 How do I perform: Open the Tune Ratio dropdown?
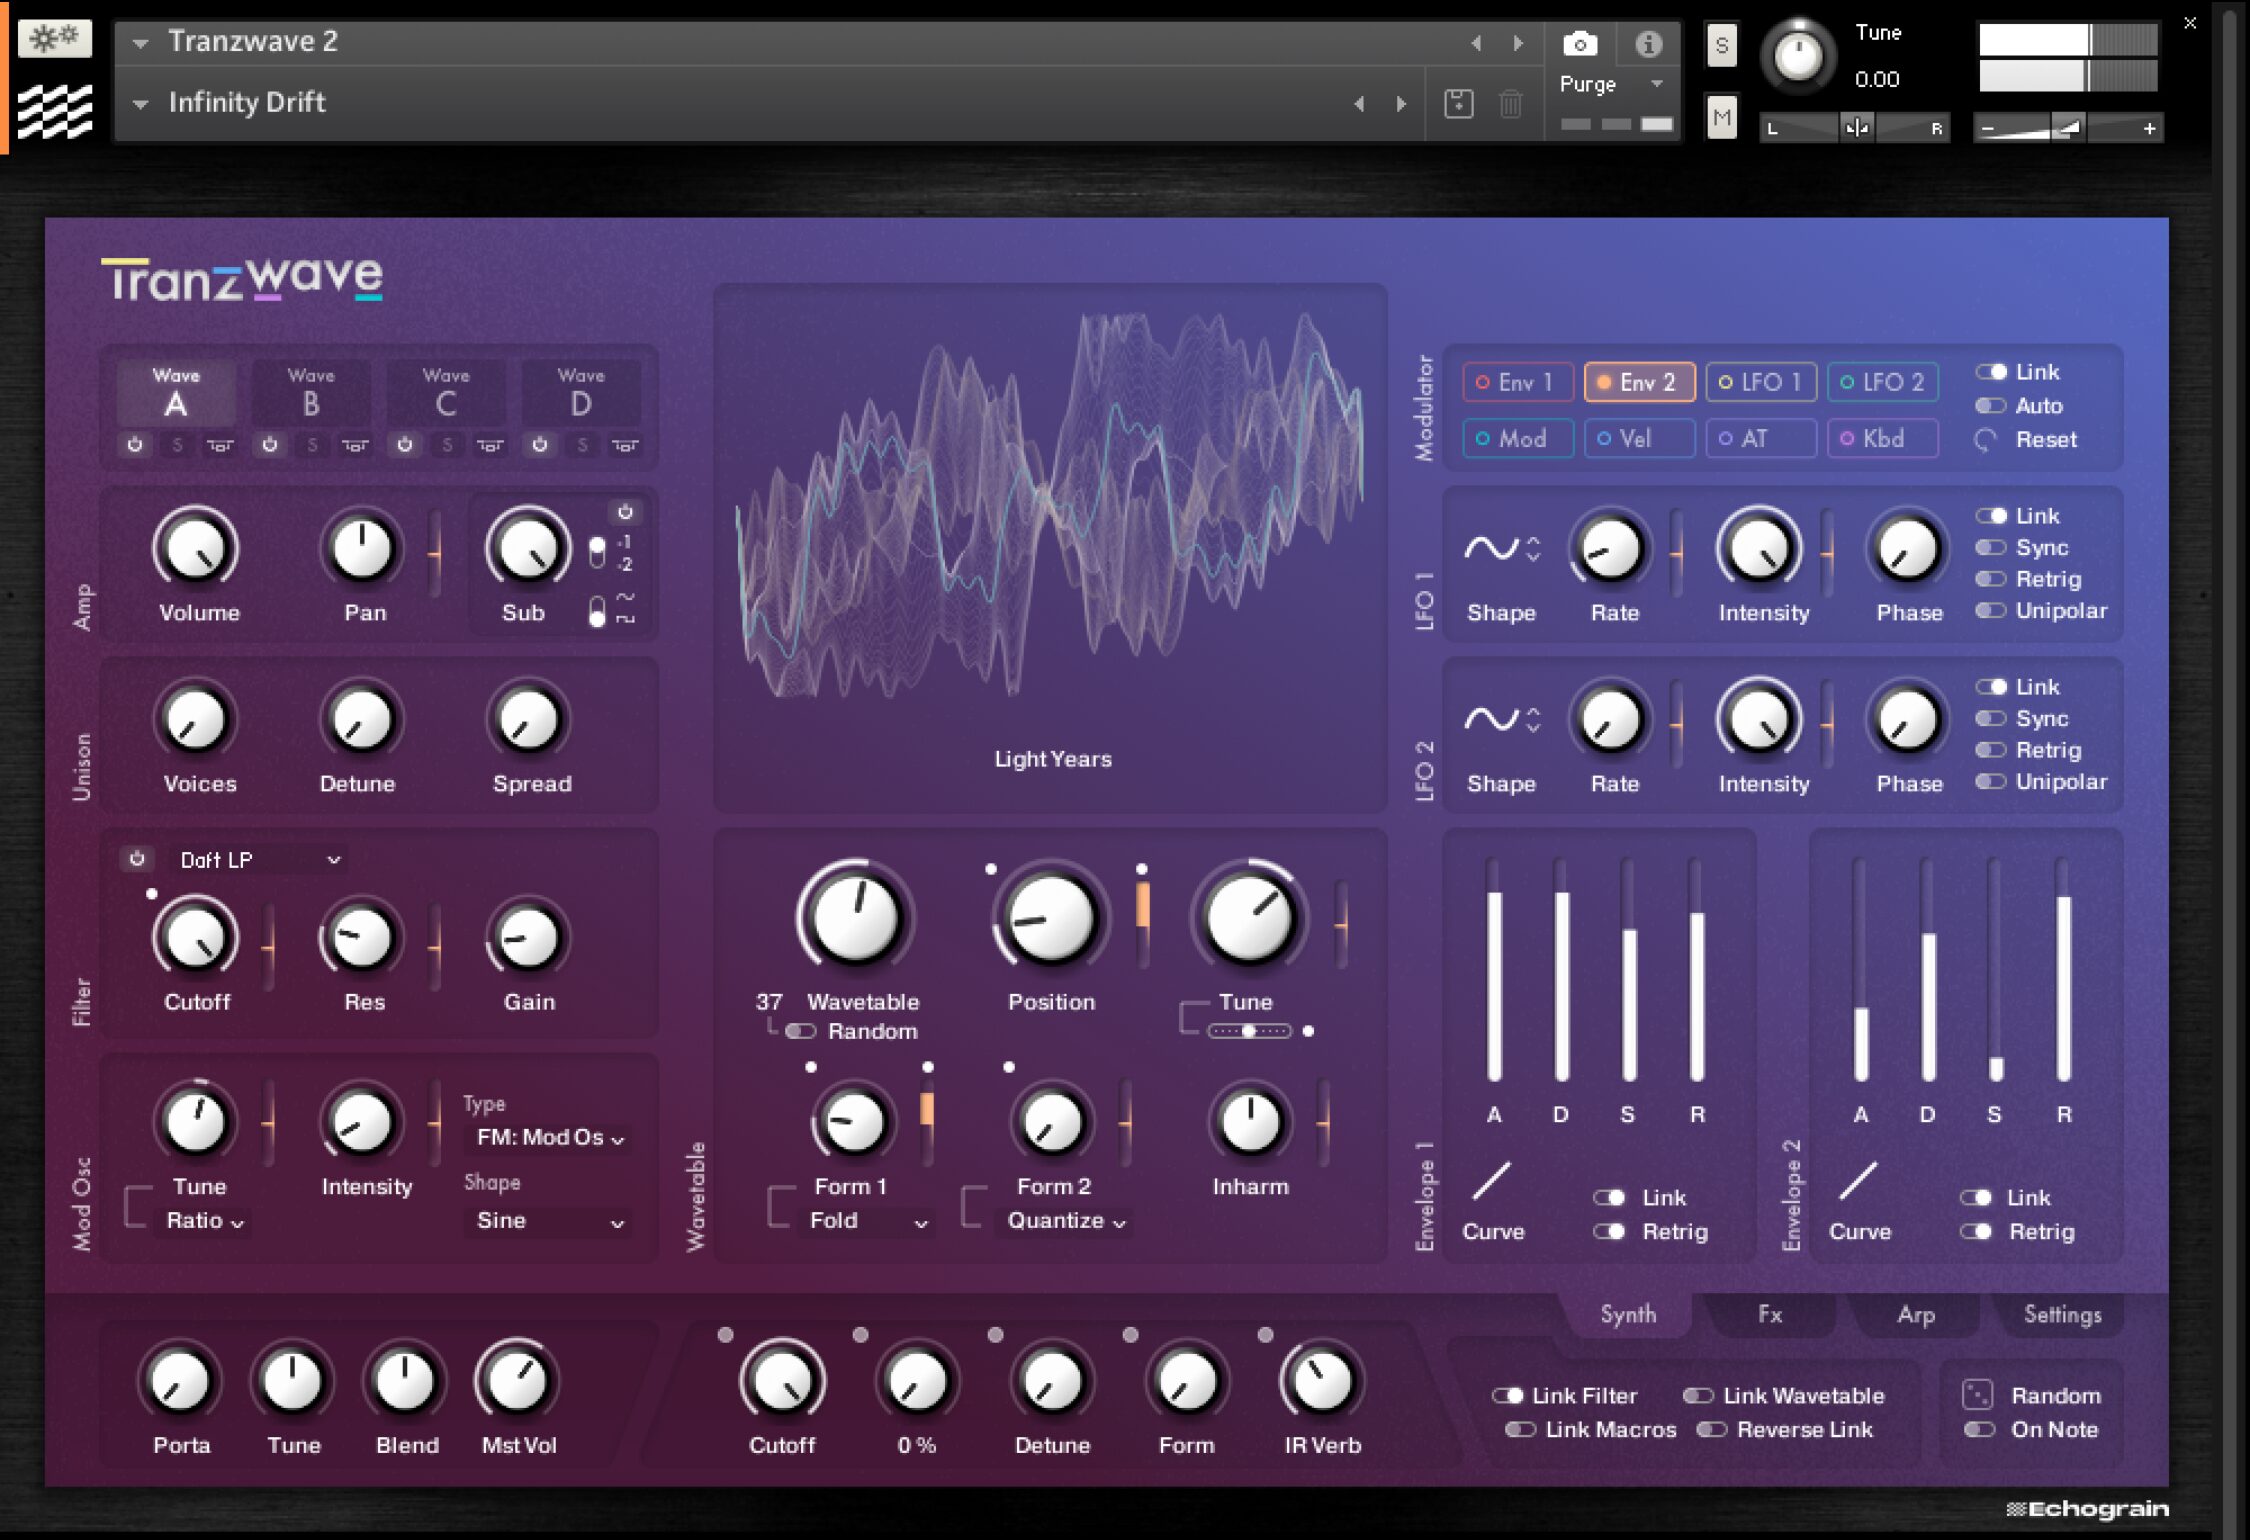[205, 1221]
